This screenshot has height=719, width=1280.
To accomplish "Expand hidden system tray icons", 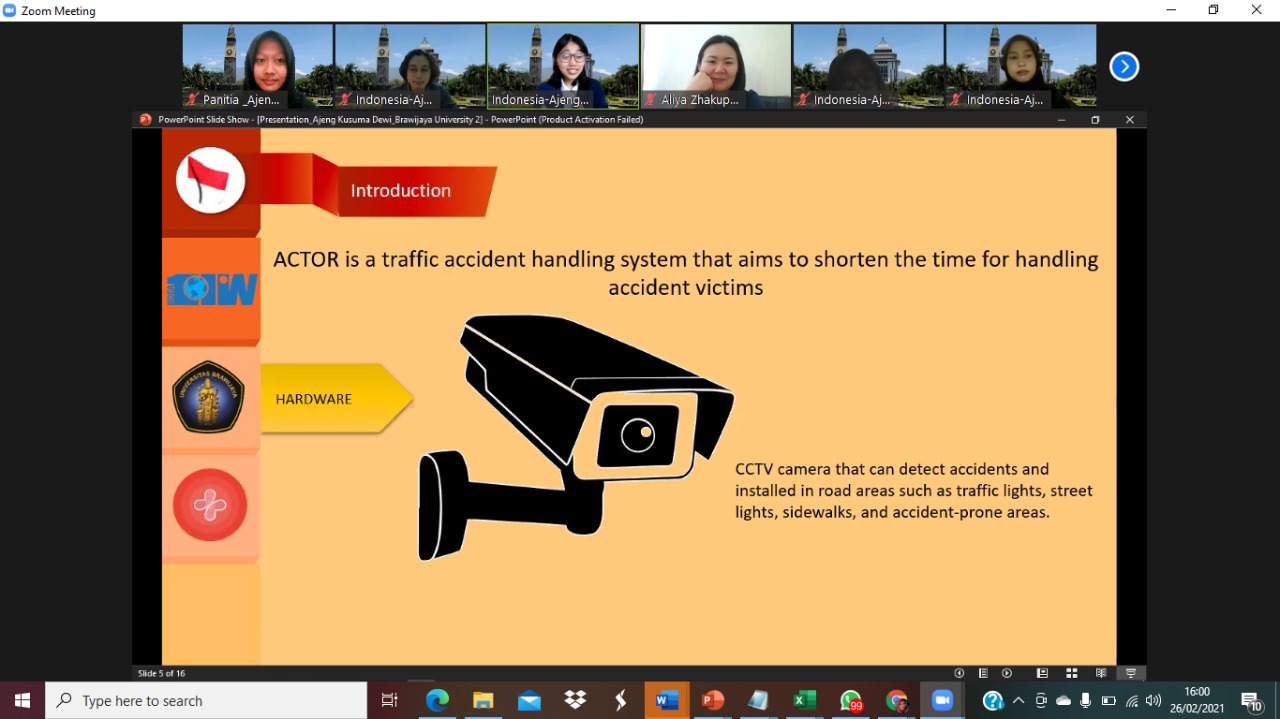I will [1018, 701].
